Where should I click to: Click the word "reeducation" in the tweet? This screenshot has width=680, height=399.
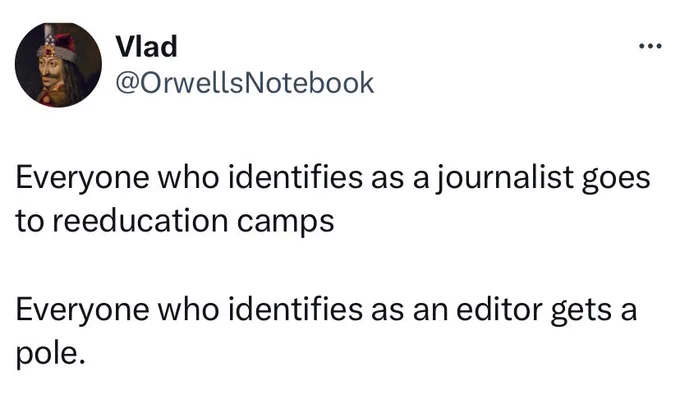point(141,221)
